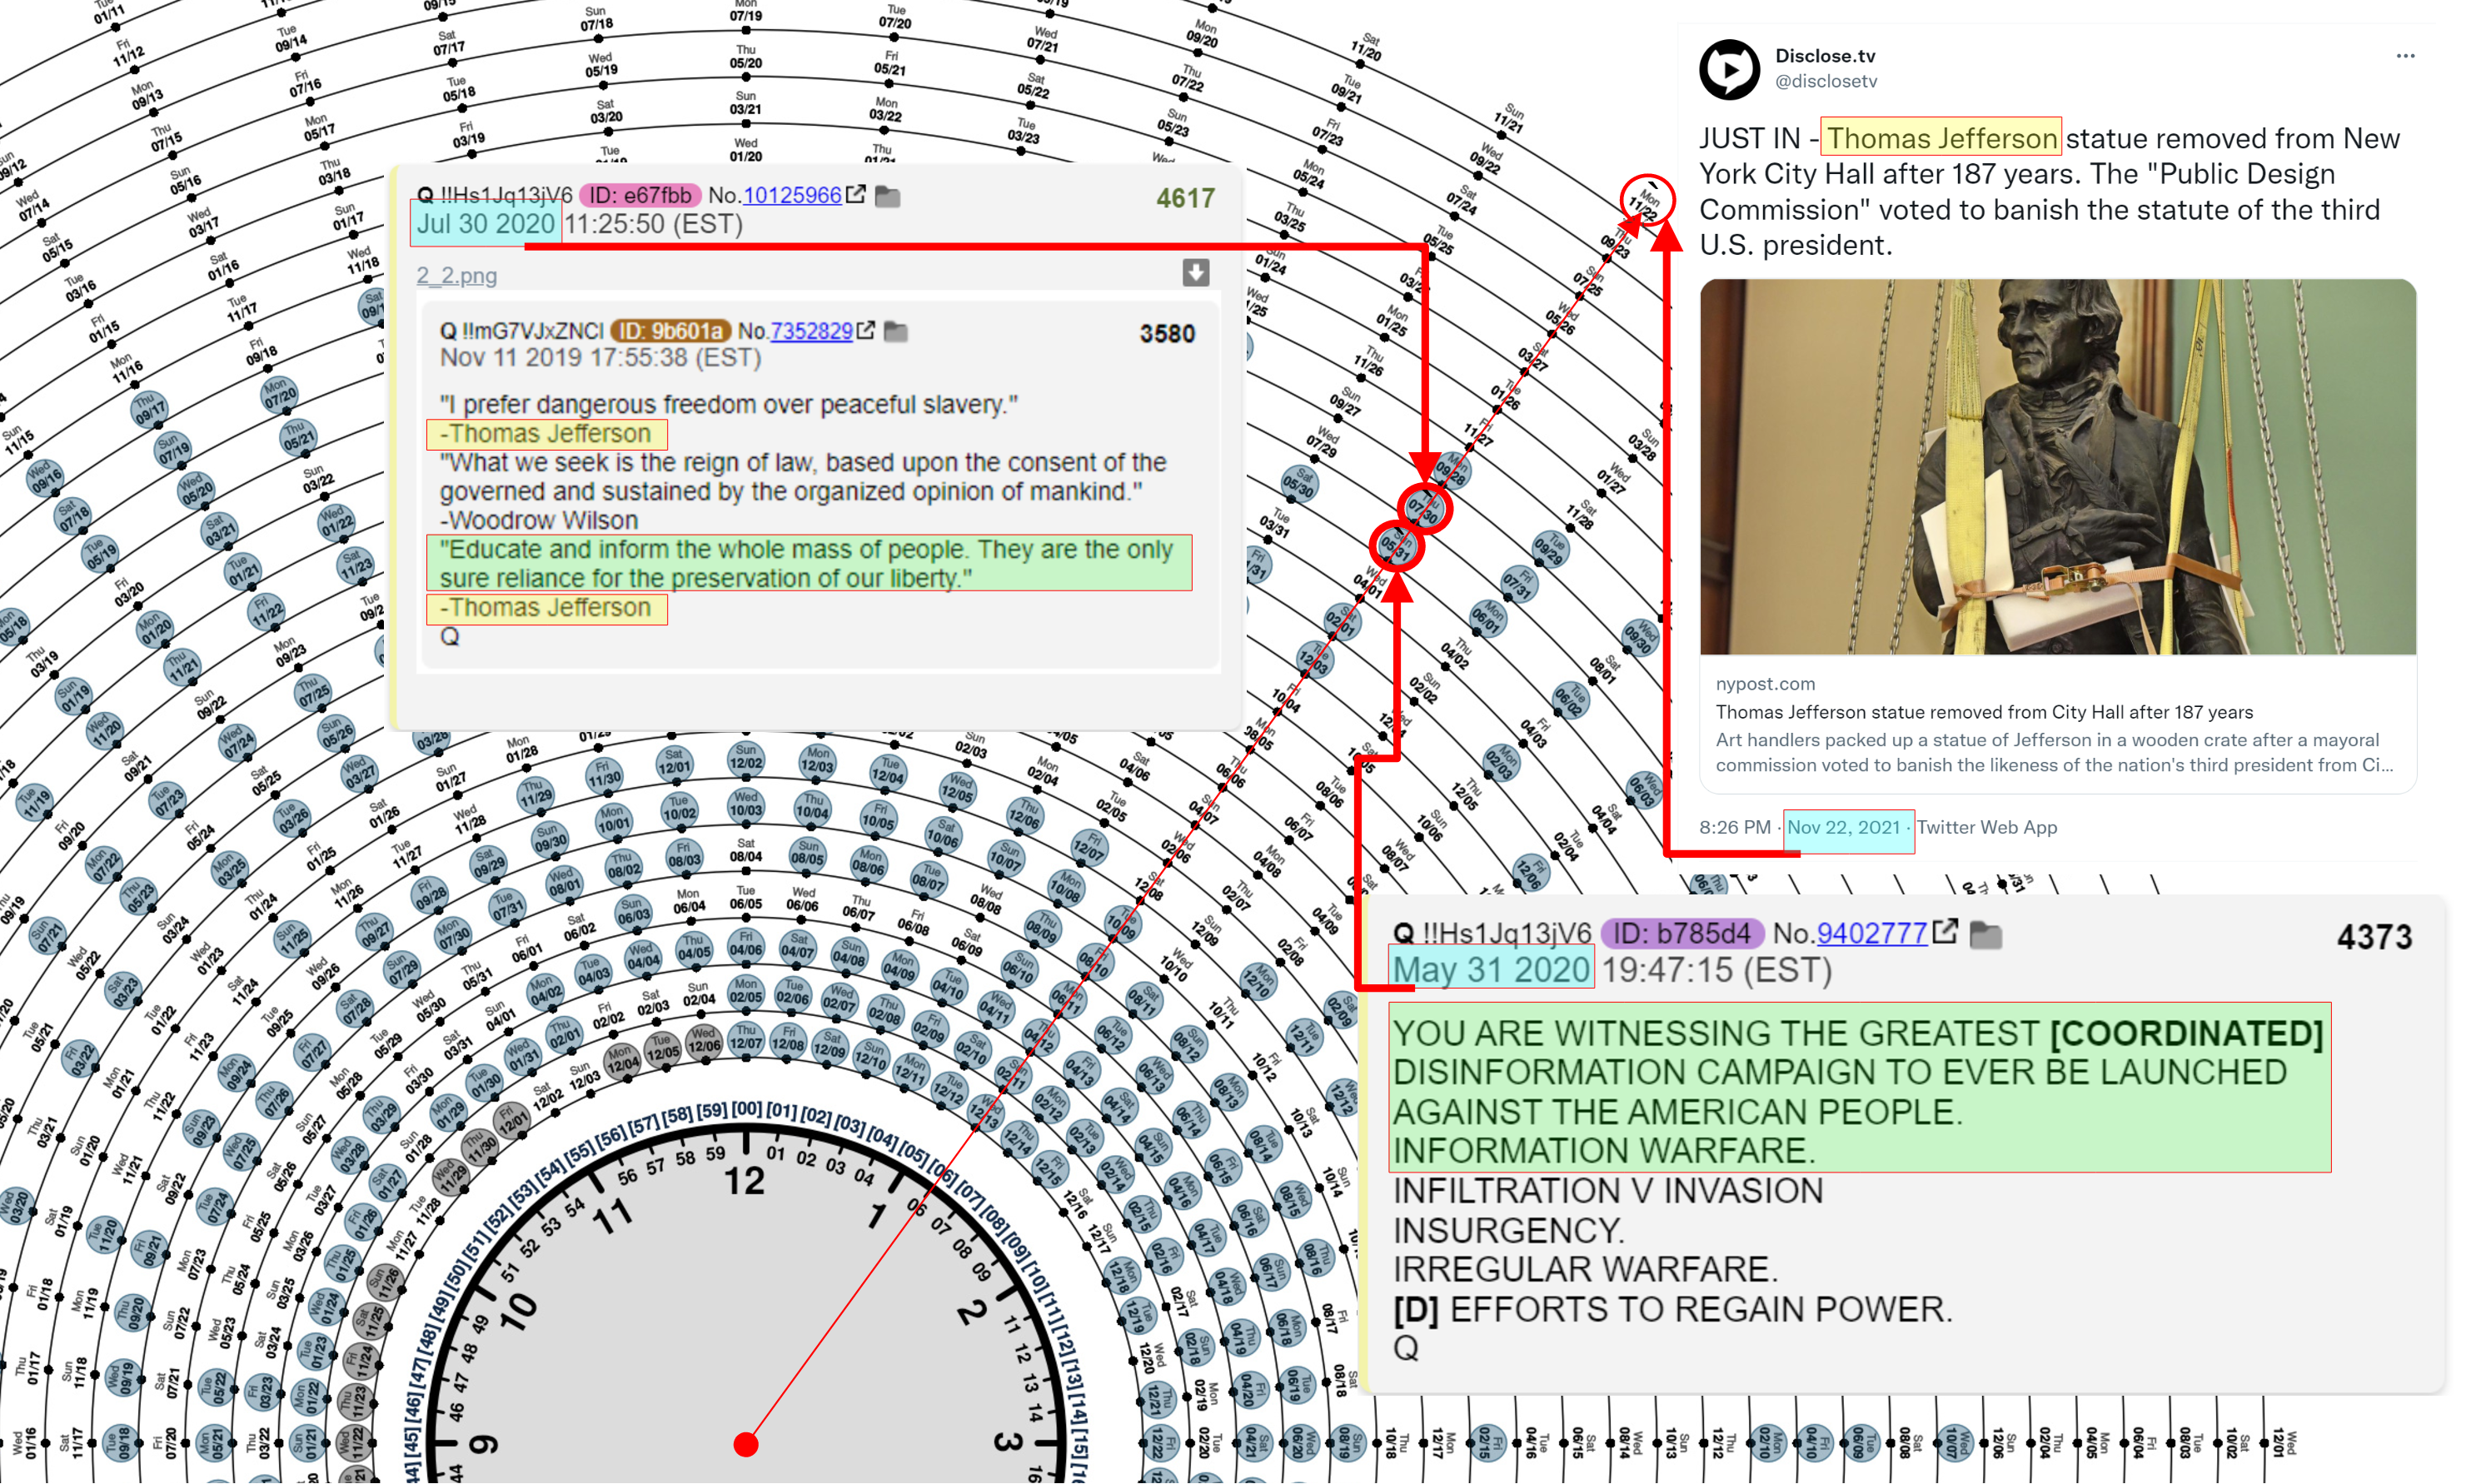Click the Jul 30 2020 post date
2481x1484 pixels.
[x=485, y=224]
